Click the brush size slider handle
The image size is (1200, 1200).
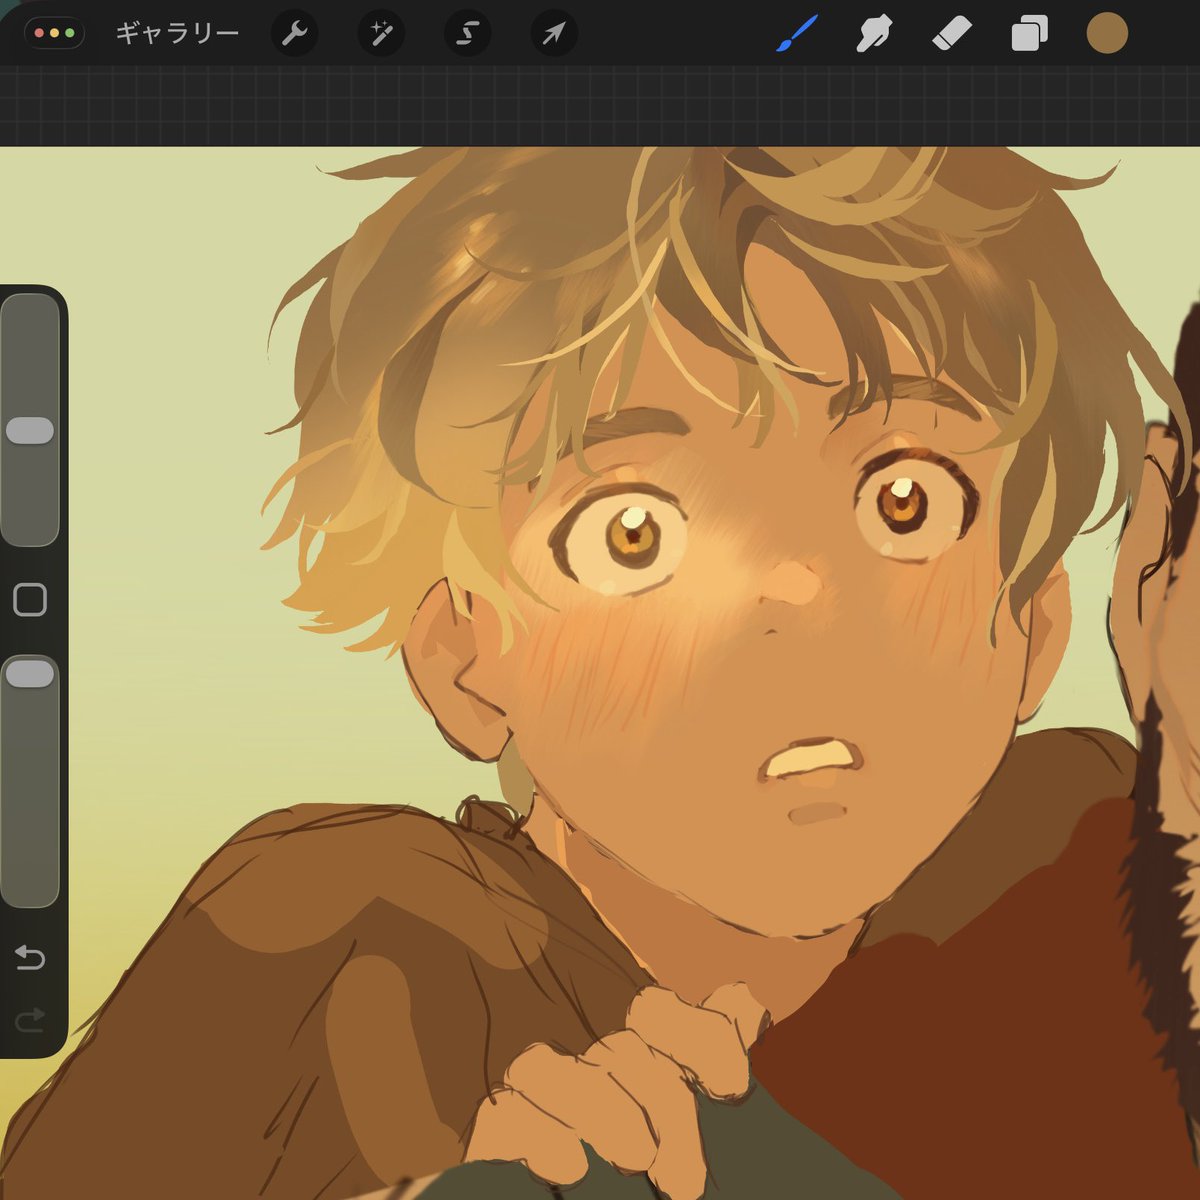pyautogui.click(x=30, y=431)
